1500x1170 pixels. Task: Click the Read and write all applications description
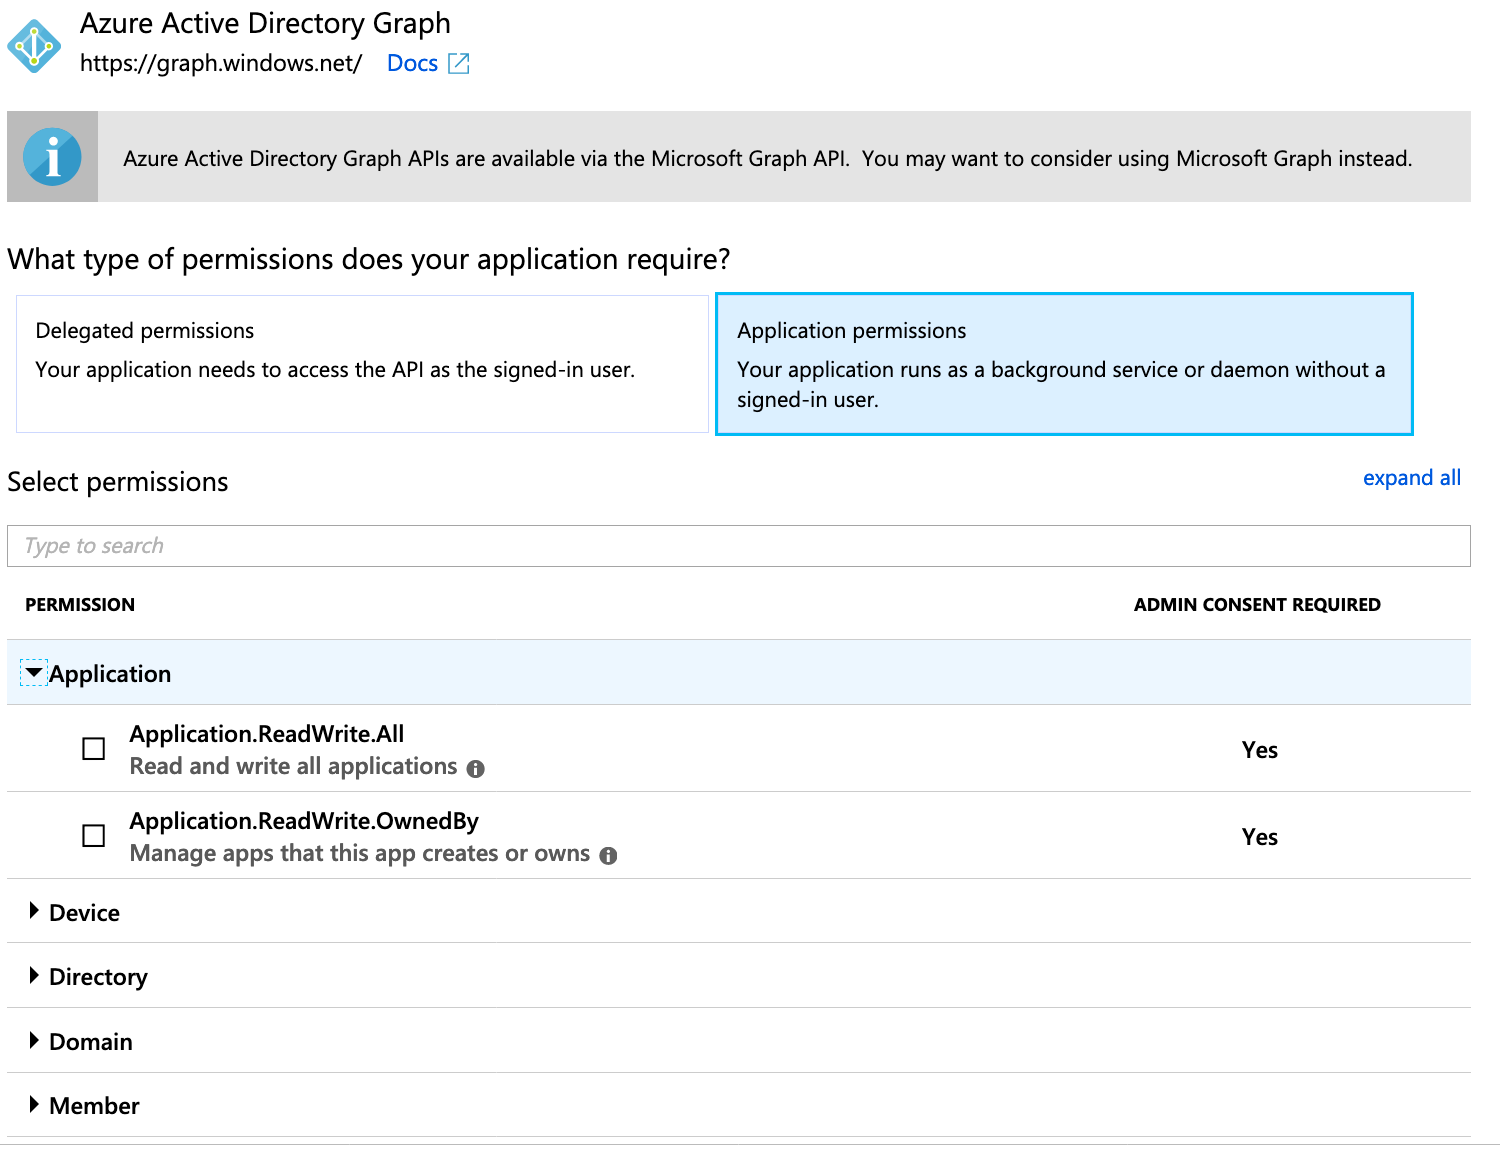(x=293, y=767)
